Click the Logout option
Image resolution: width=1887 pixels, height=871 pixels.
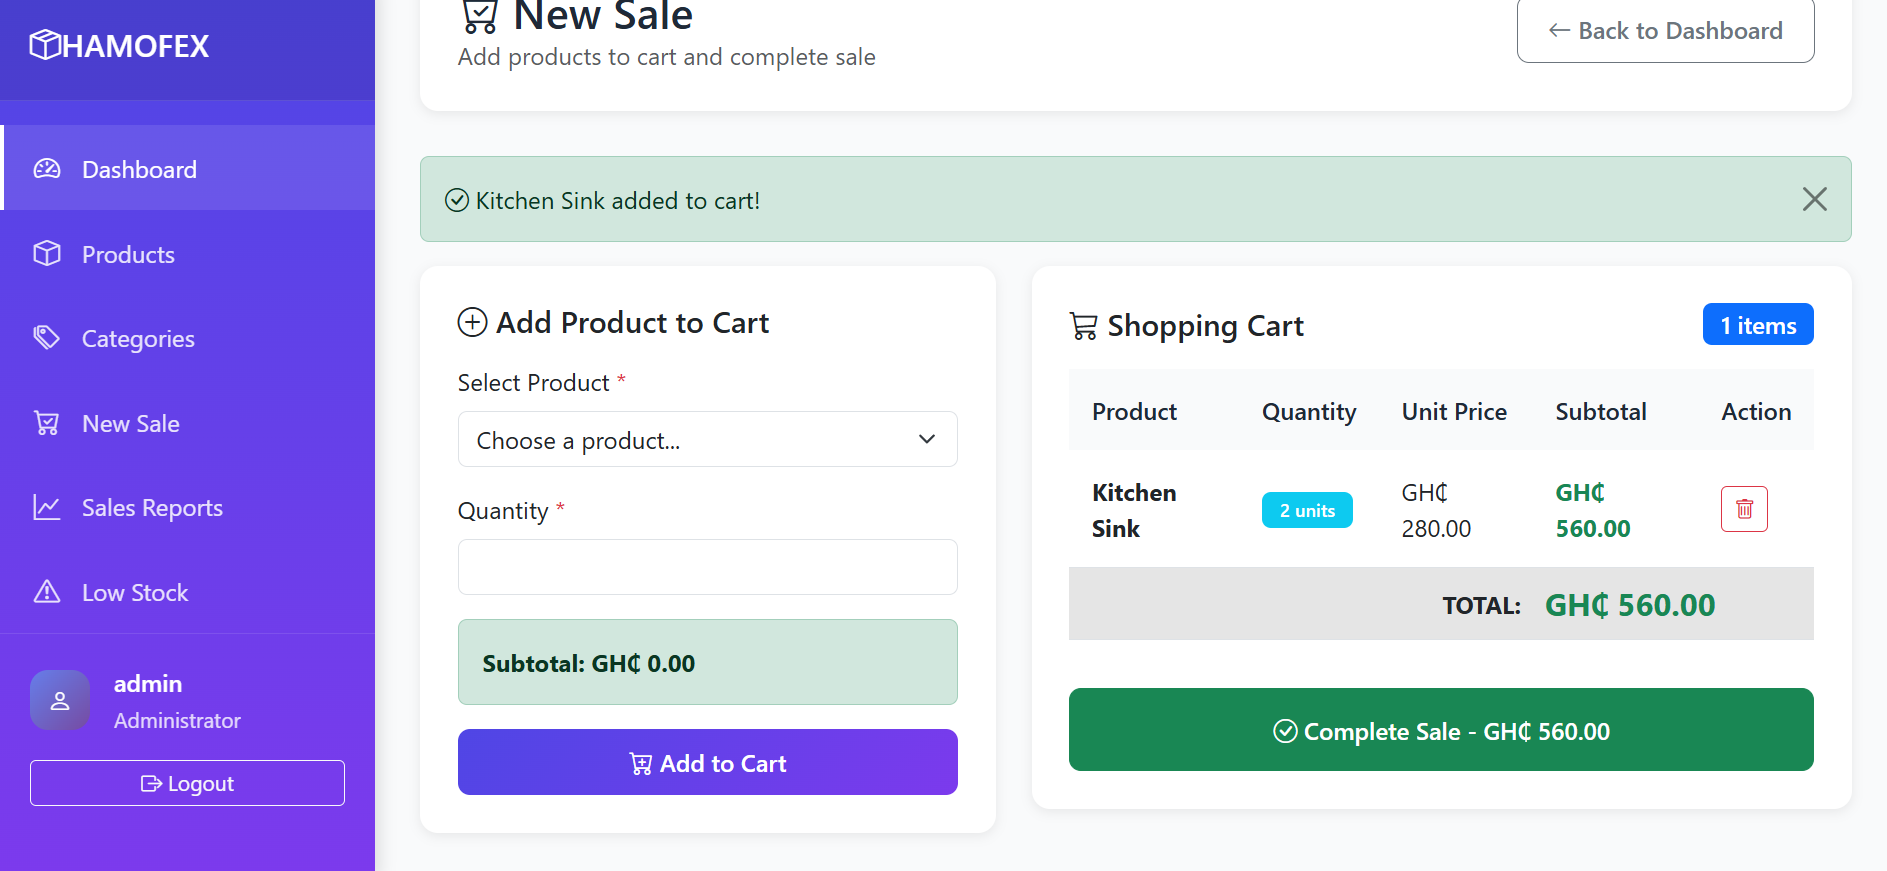[186, 783]
